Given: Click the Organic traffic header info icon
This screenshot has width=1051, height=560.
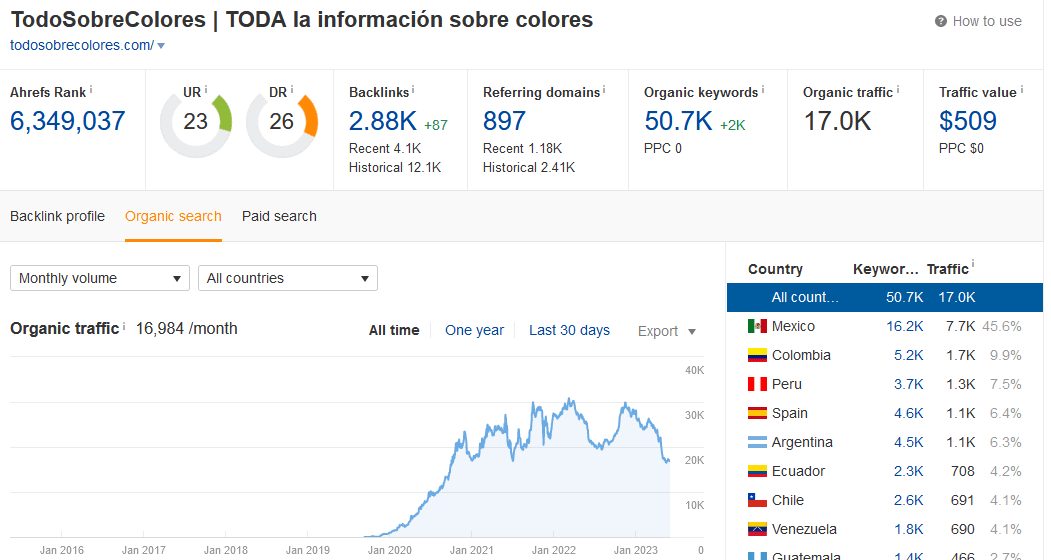Looking at the screenshot, I should [x=898, y=89].
